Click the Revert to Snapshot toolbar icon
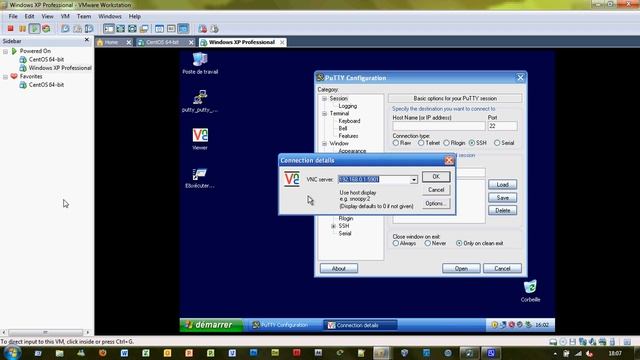640x360 pixels. coord(77,29)
